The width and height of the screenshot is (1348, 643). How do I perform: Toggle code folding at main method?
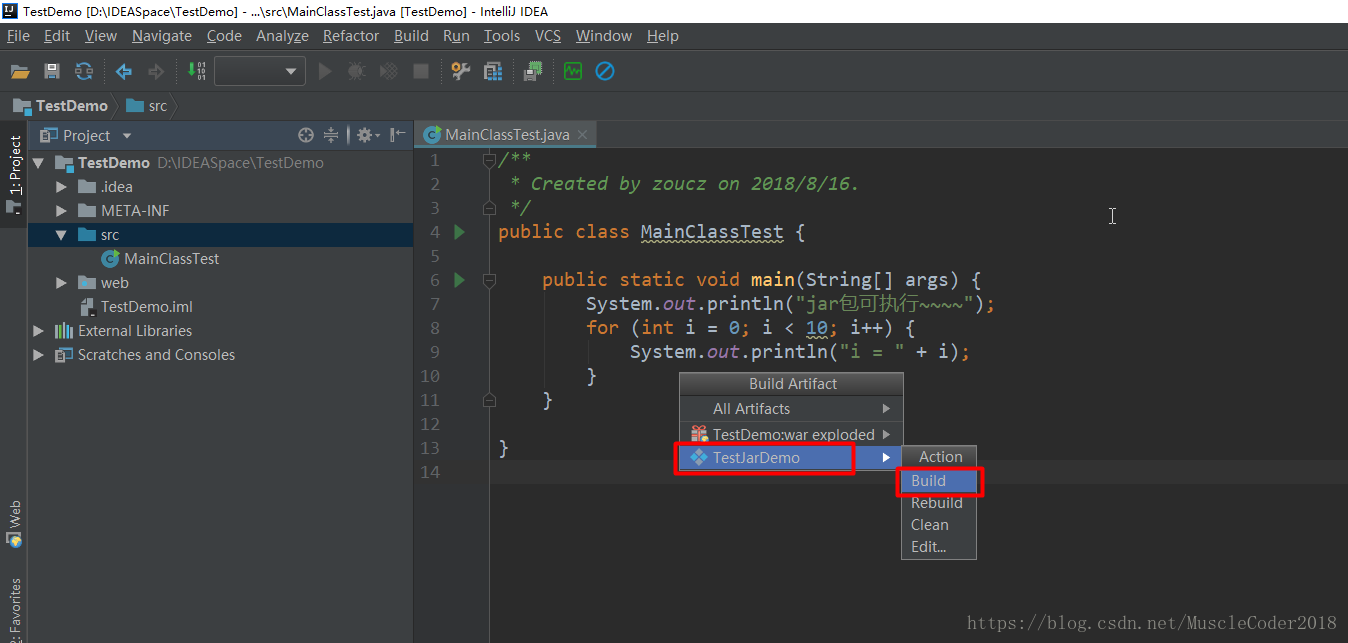click(x=489, y=280)
